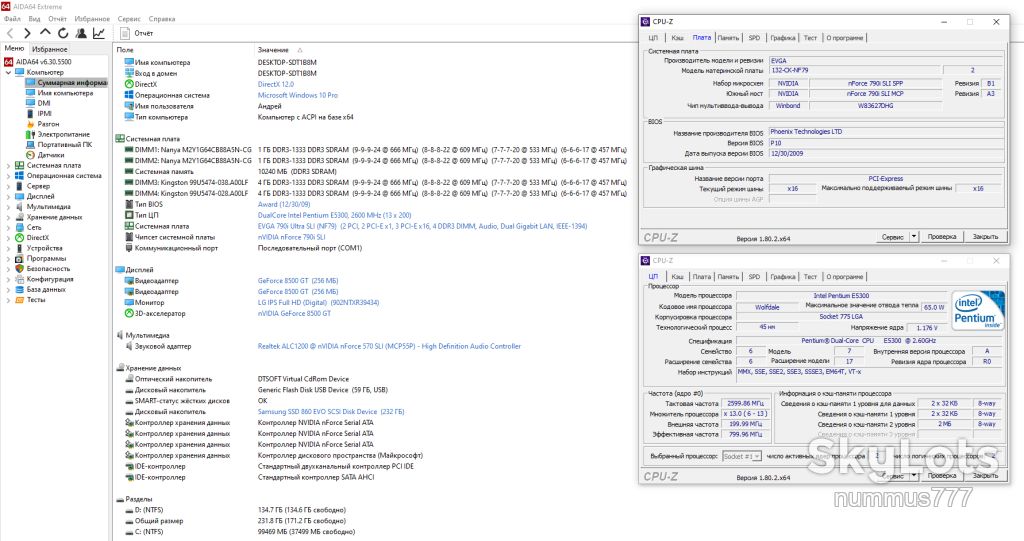Click the Отчёт toolbar button with document icon
Viewport: 1024px width, 541px height.
coord(137,33)
